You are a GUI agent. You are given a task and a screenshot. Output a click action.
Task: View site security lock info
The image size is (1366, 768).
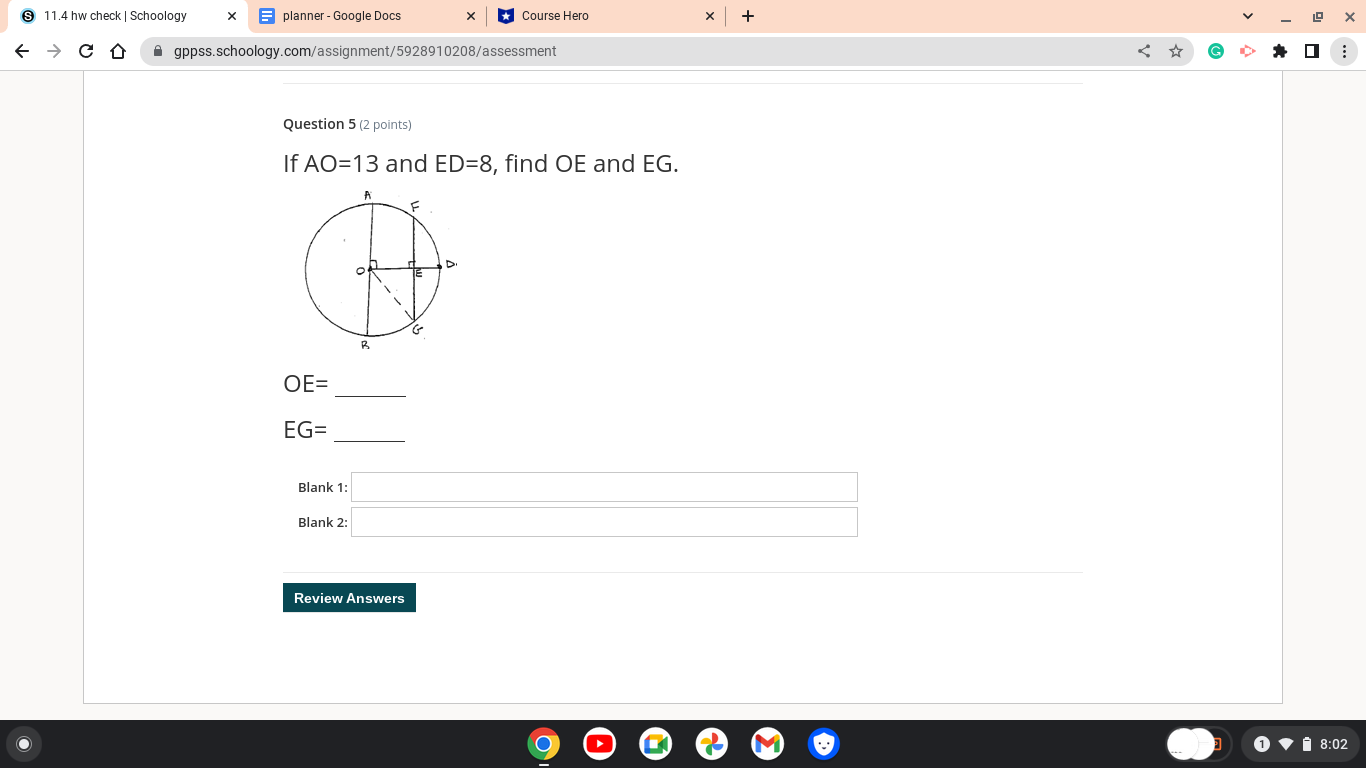point(157,51)
